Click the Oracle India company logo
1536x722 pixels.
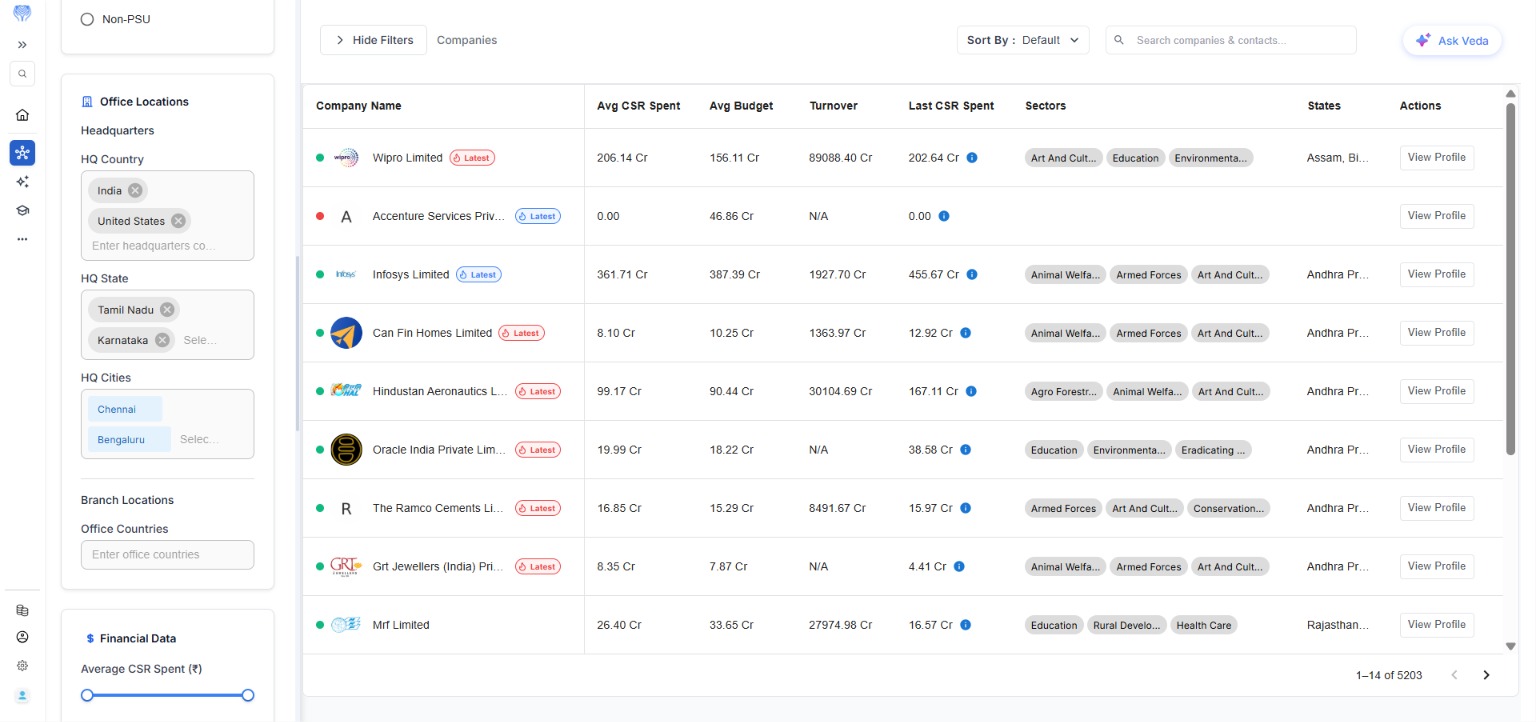point(346,450)
